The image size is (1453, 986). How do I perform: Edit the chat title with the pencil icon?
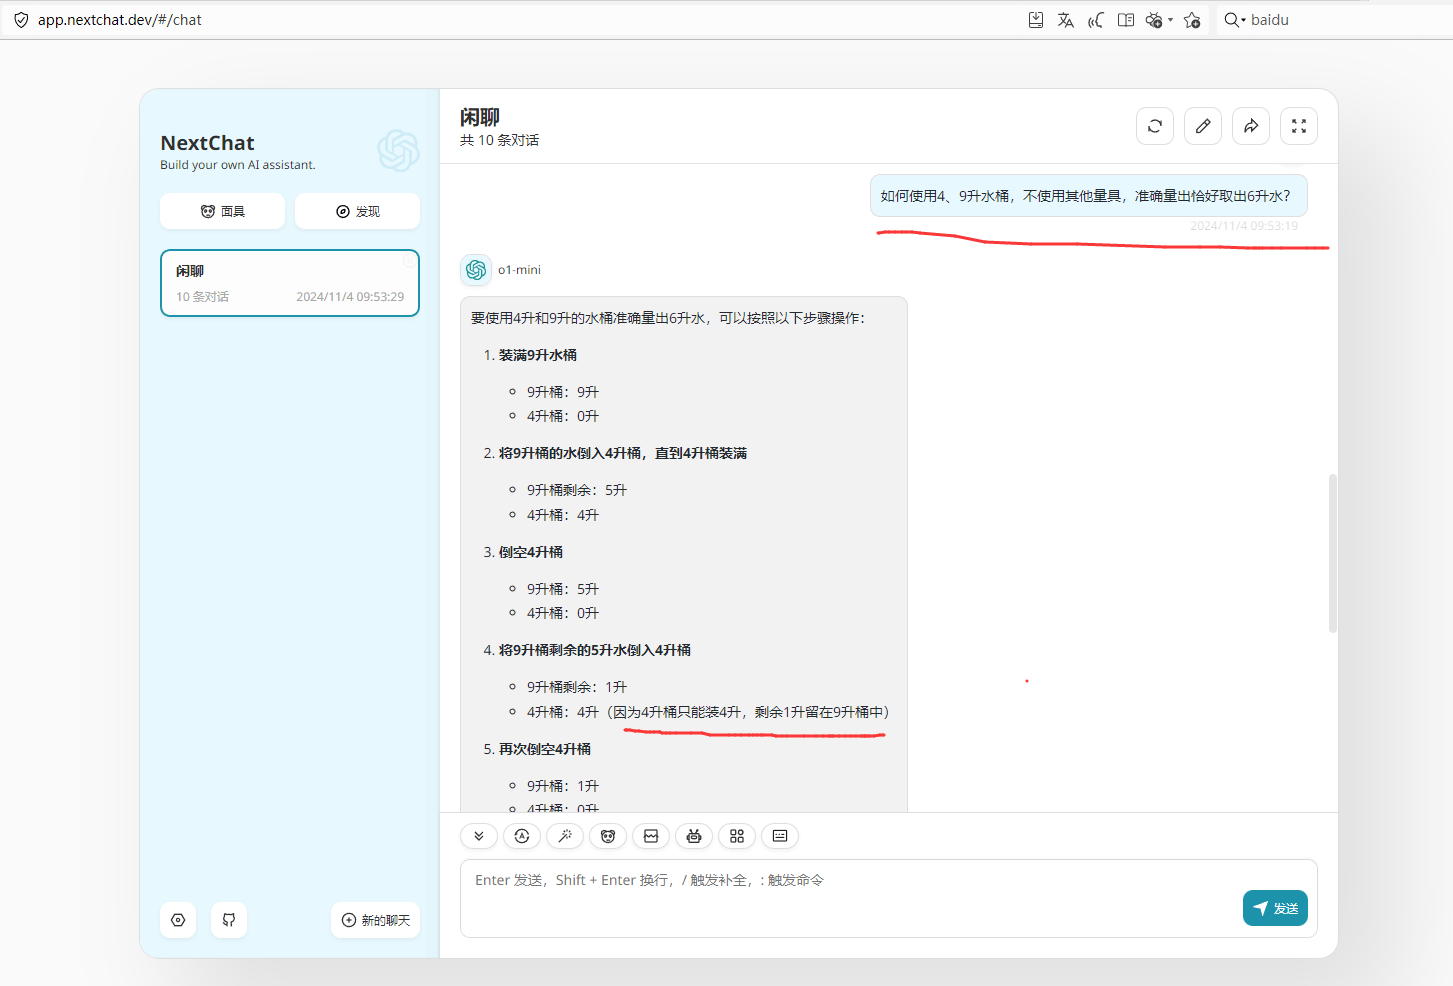pos(1203,126)
